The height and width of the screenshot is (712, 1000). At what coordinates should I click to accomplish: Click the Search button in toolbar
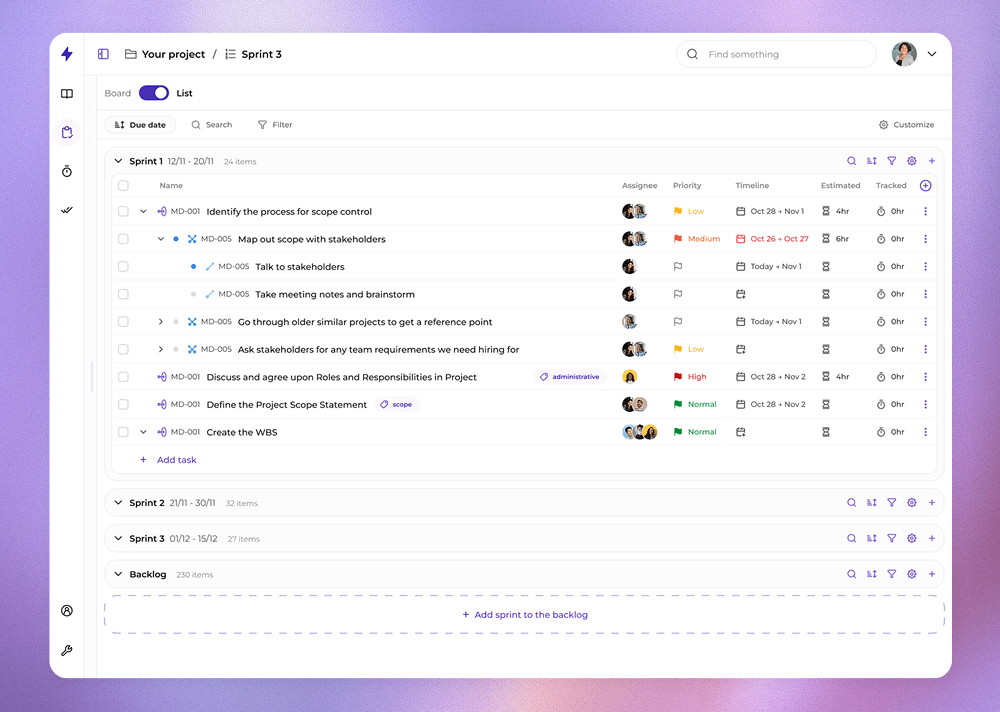(212, 125)
